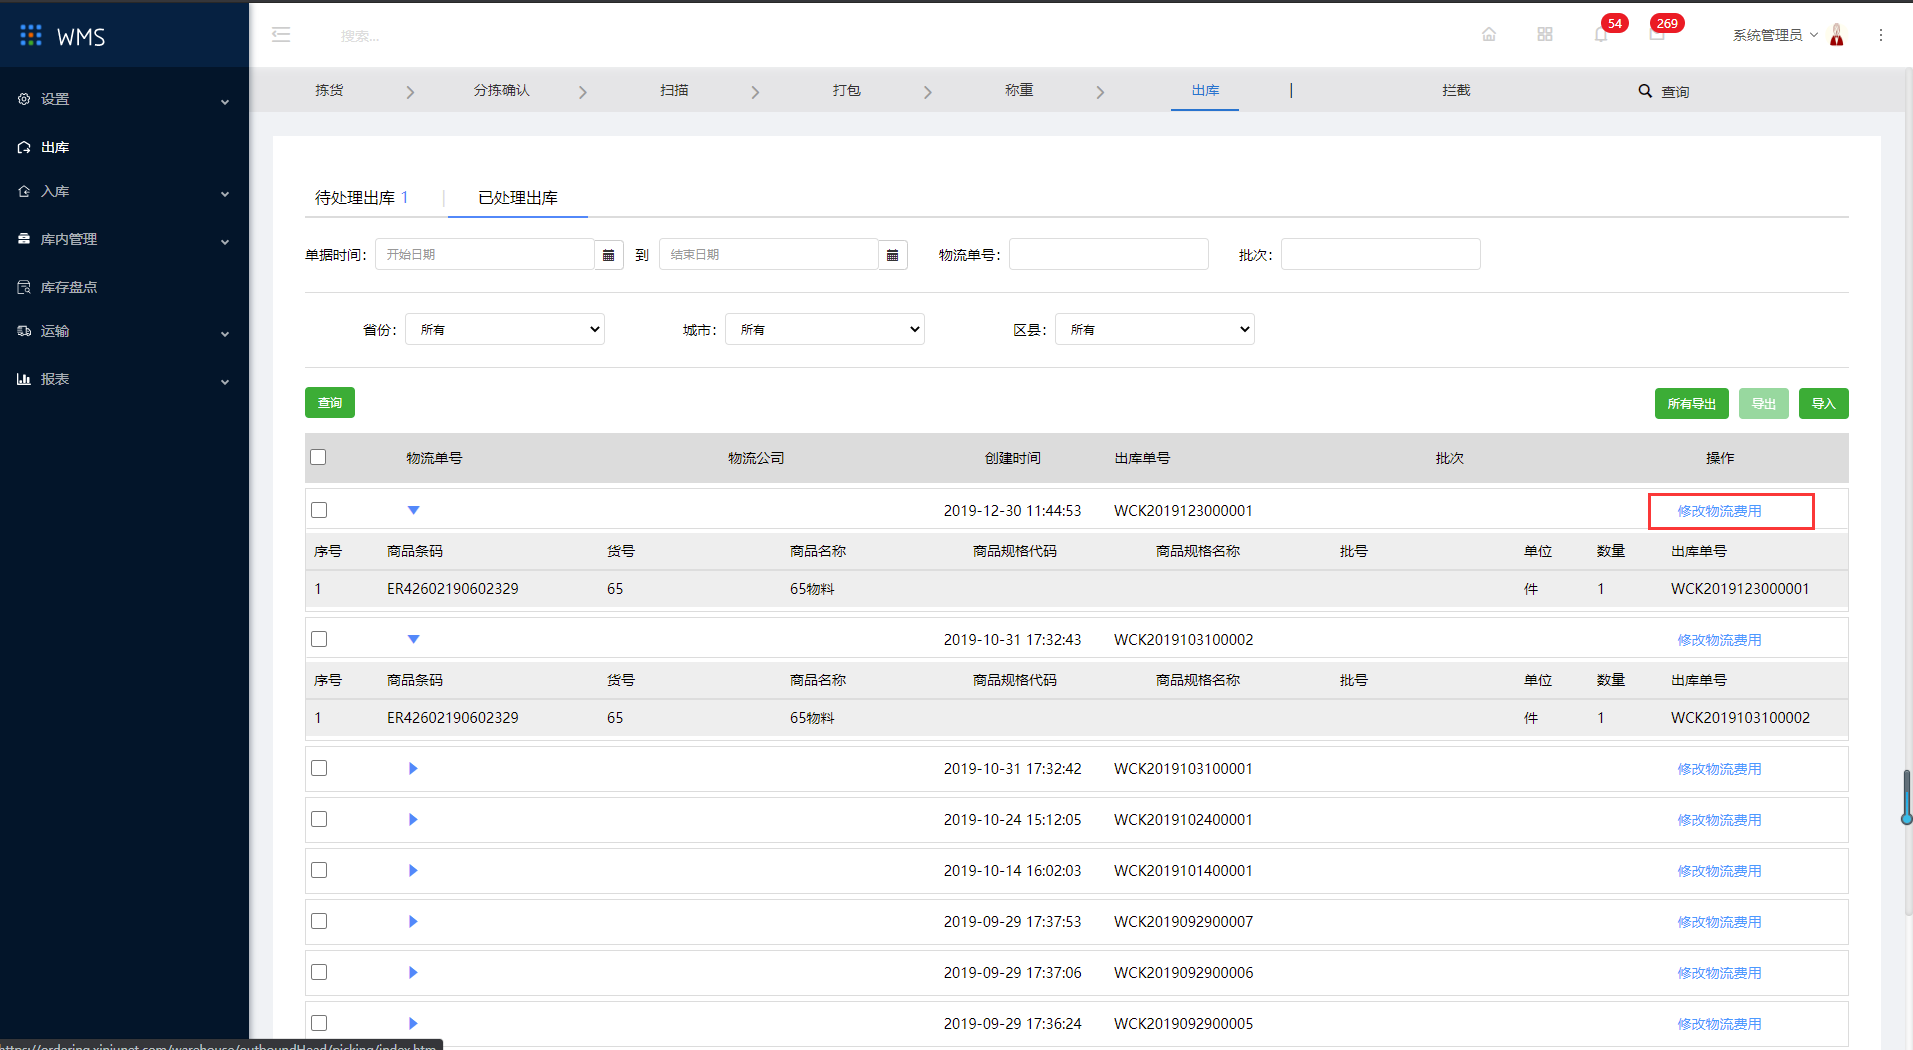Go to the 打包 step tab
This screenshot has width=1913, height=1050.
(847, 90)
